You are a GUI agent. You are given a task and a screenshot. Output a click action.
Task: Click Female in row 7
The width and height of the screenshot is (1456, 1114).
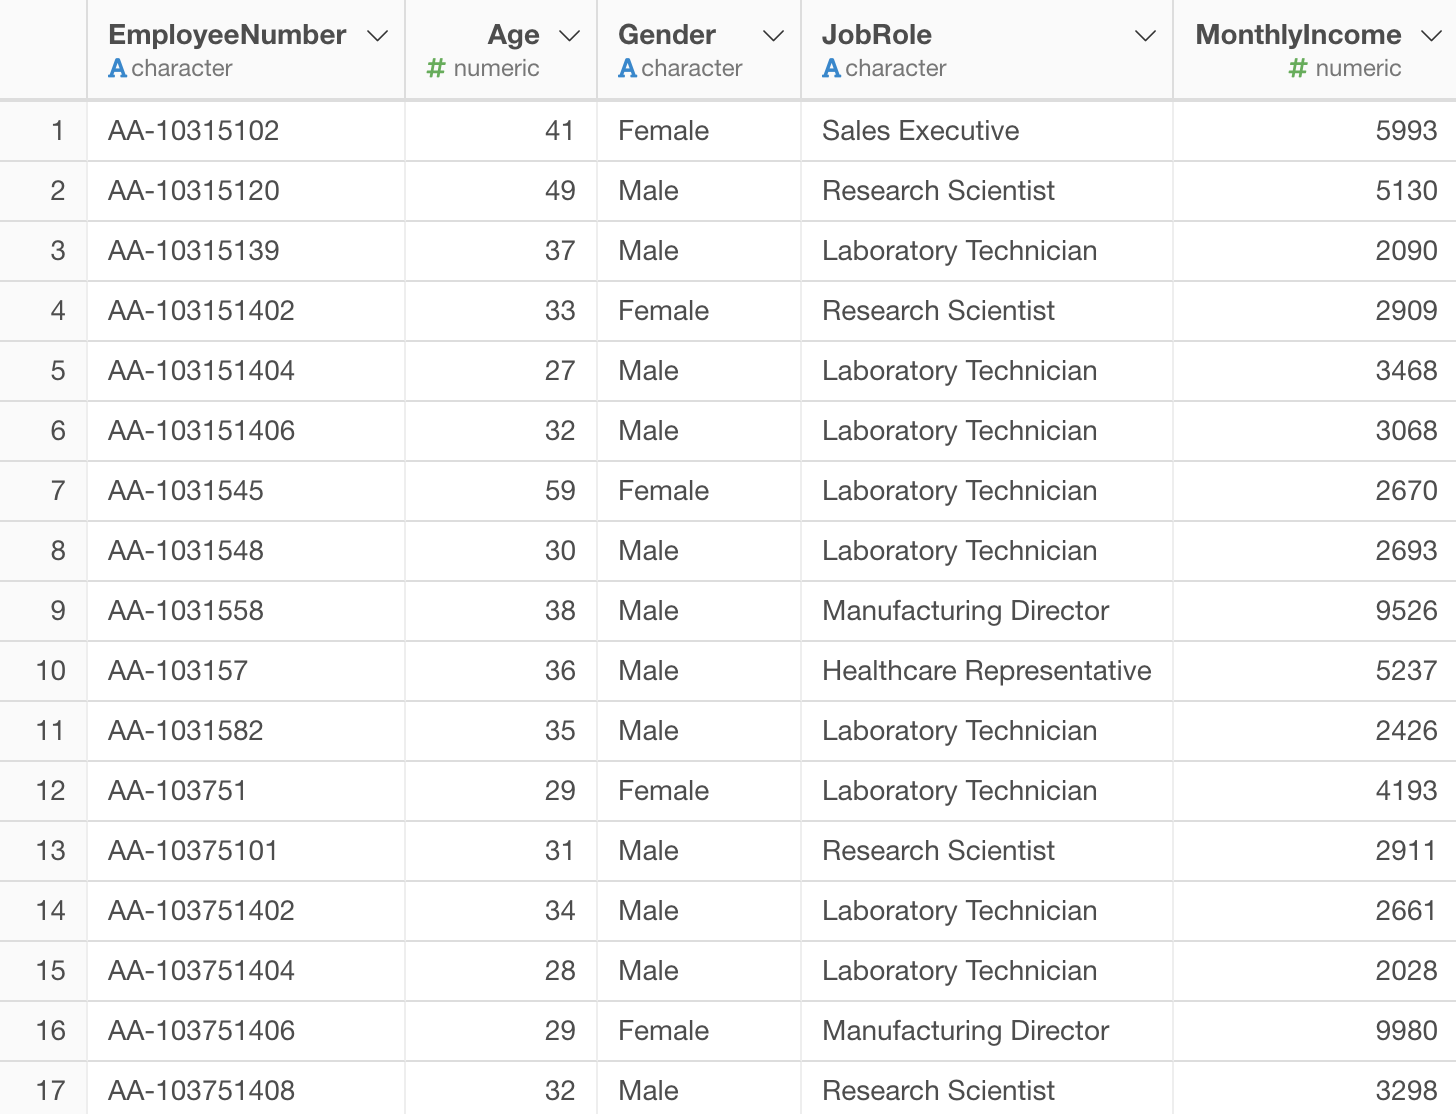coord(663,491)
